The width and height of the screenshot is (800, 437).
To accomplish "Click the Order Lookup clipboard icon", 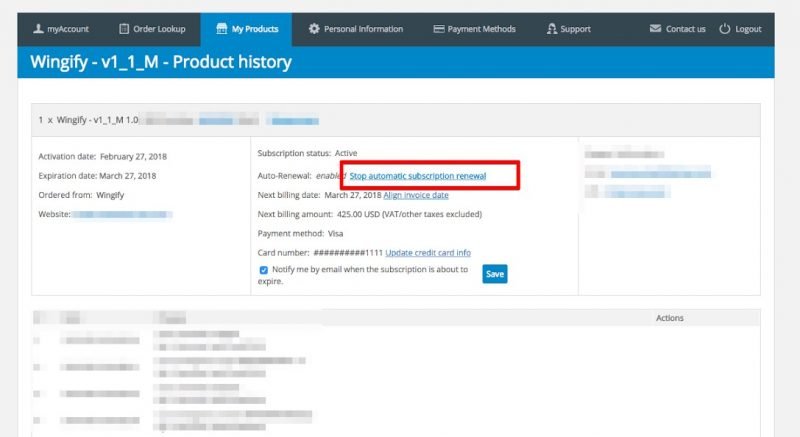I will click(x=124, y=29).
